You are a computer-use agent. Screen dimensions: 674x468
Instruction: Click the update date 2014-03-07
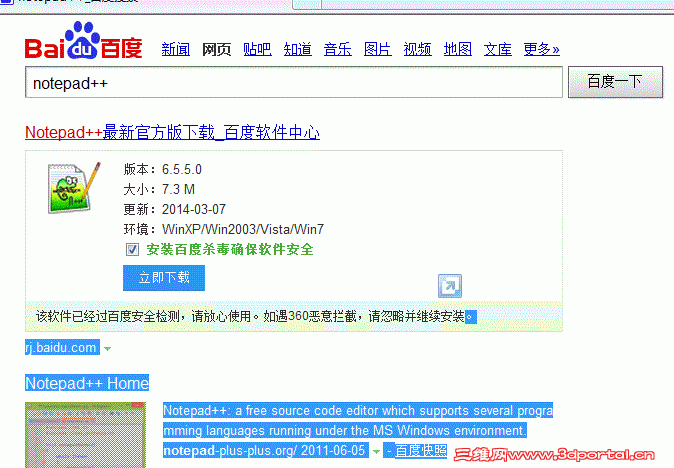(193, 209)
